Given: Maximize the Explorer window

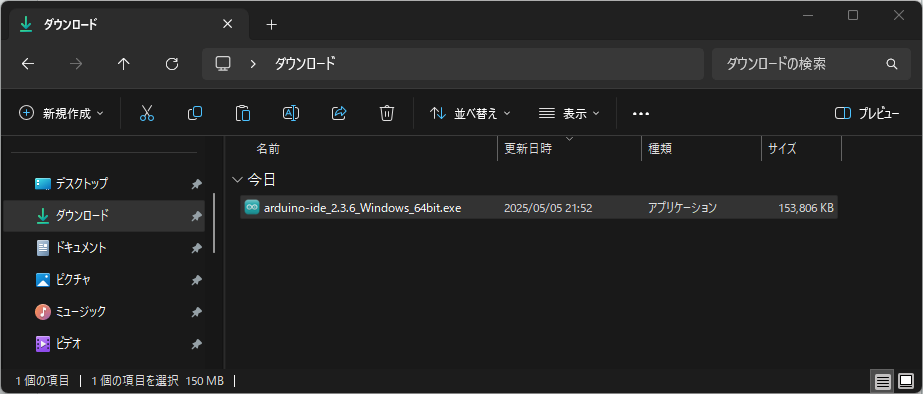Looking at the screenshot, I should click(x=852, y=16).
